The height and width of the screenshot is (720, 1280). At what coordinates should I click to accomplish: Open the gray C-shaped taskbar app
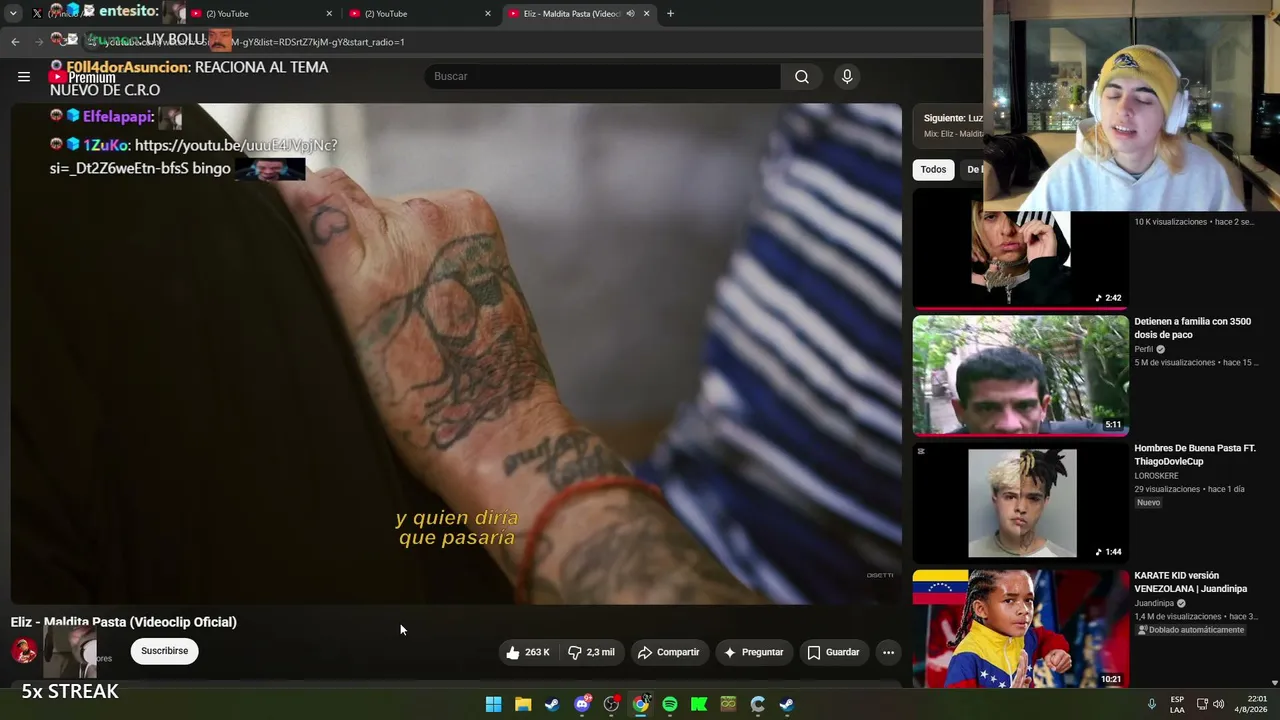point(758,704)
